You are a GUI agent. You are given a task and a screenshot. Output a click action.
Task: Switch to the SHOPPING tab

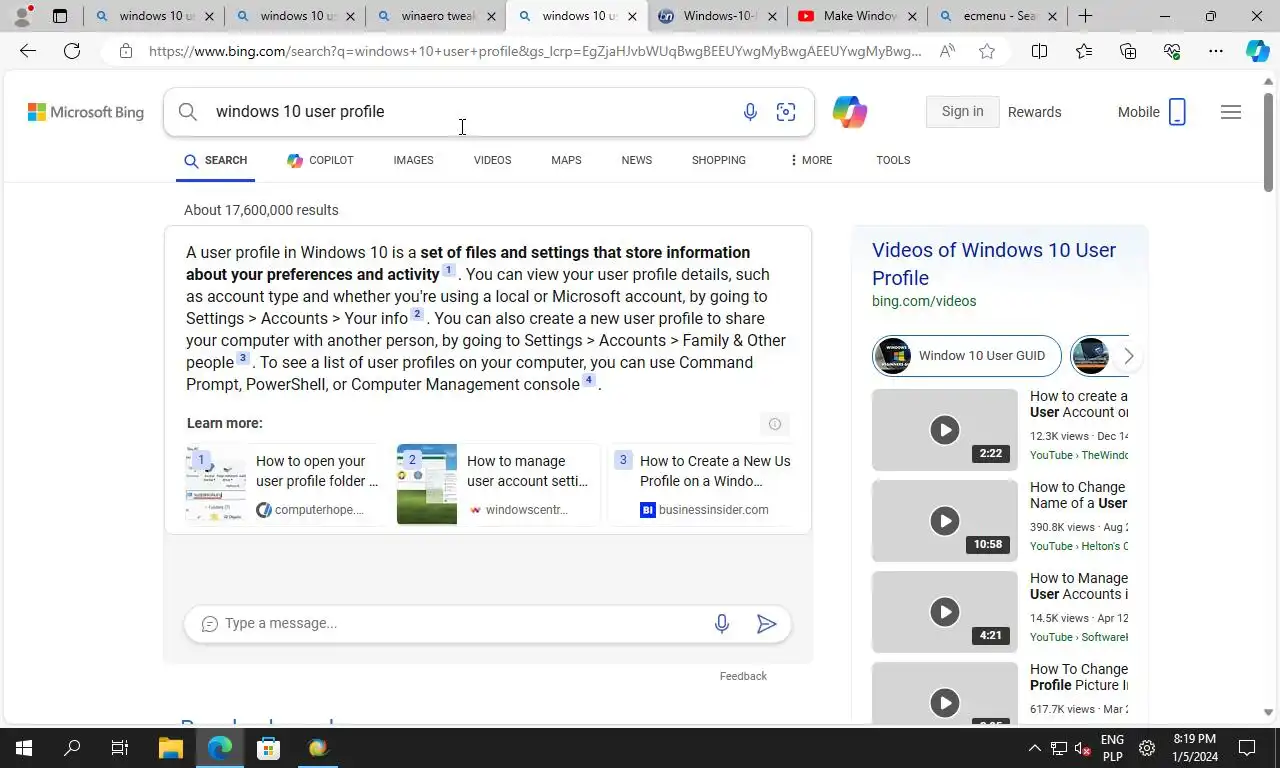(x=719, y=160)
